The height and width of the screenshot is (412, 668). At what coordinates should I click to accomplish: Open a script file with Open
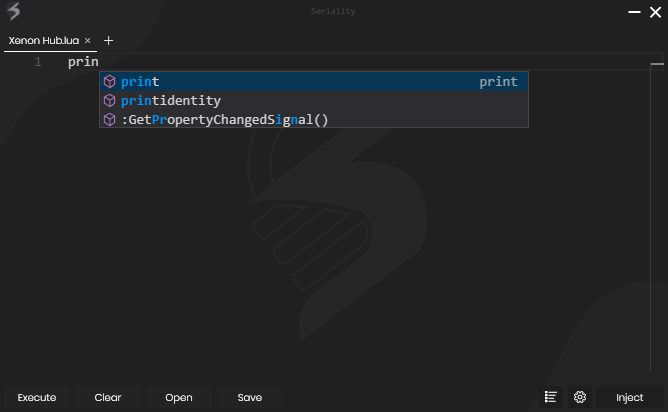click(179, 397)
